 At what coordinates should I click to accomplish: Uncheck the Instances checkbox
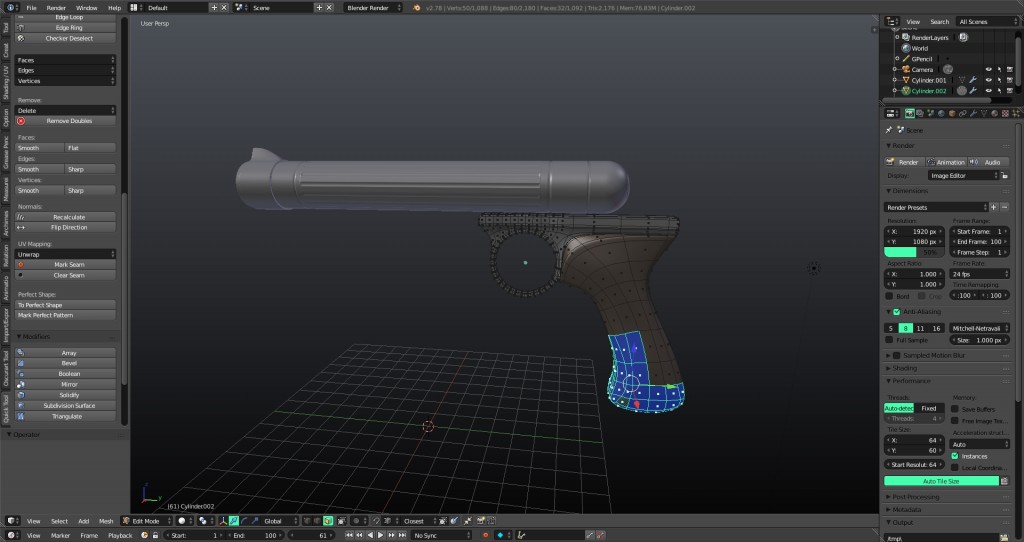(x=954, y=456)
